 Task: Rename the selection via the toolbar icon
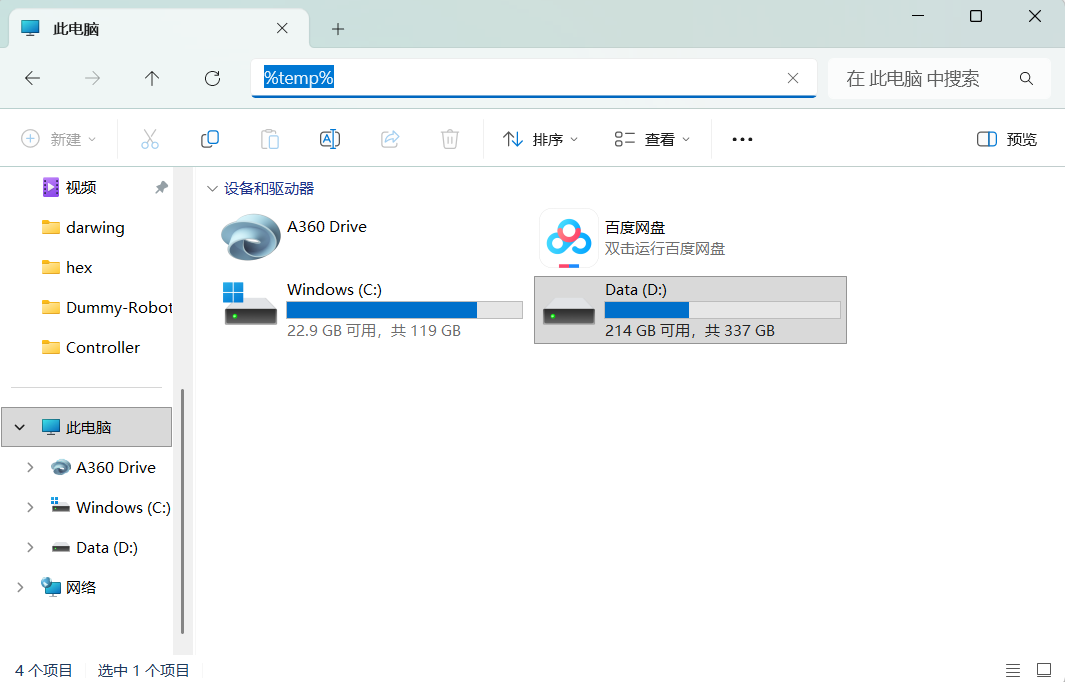tap(329, 139)
